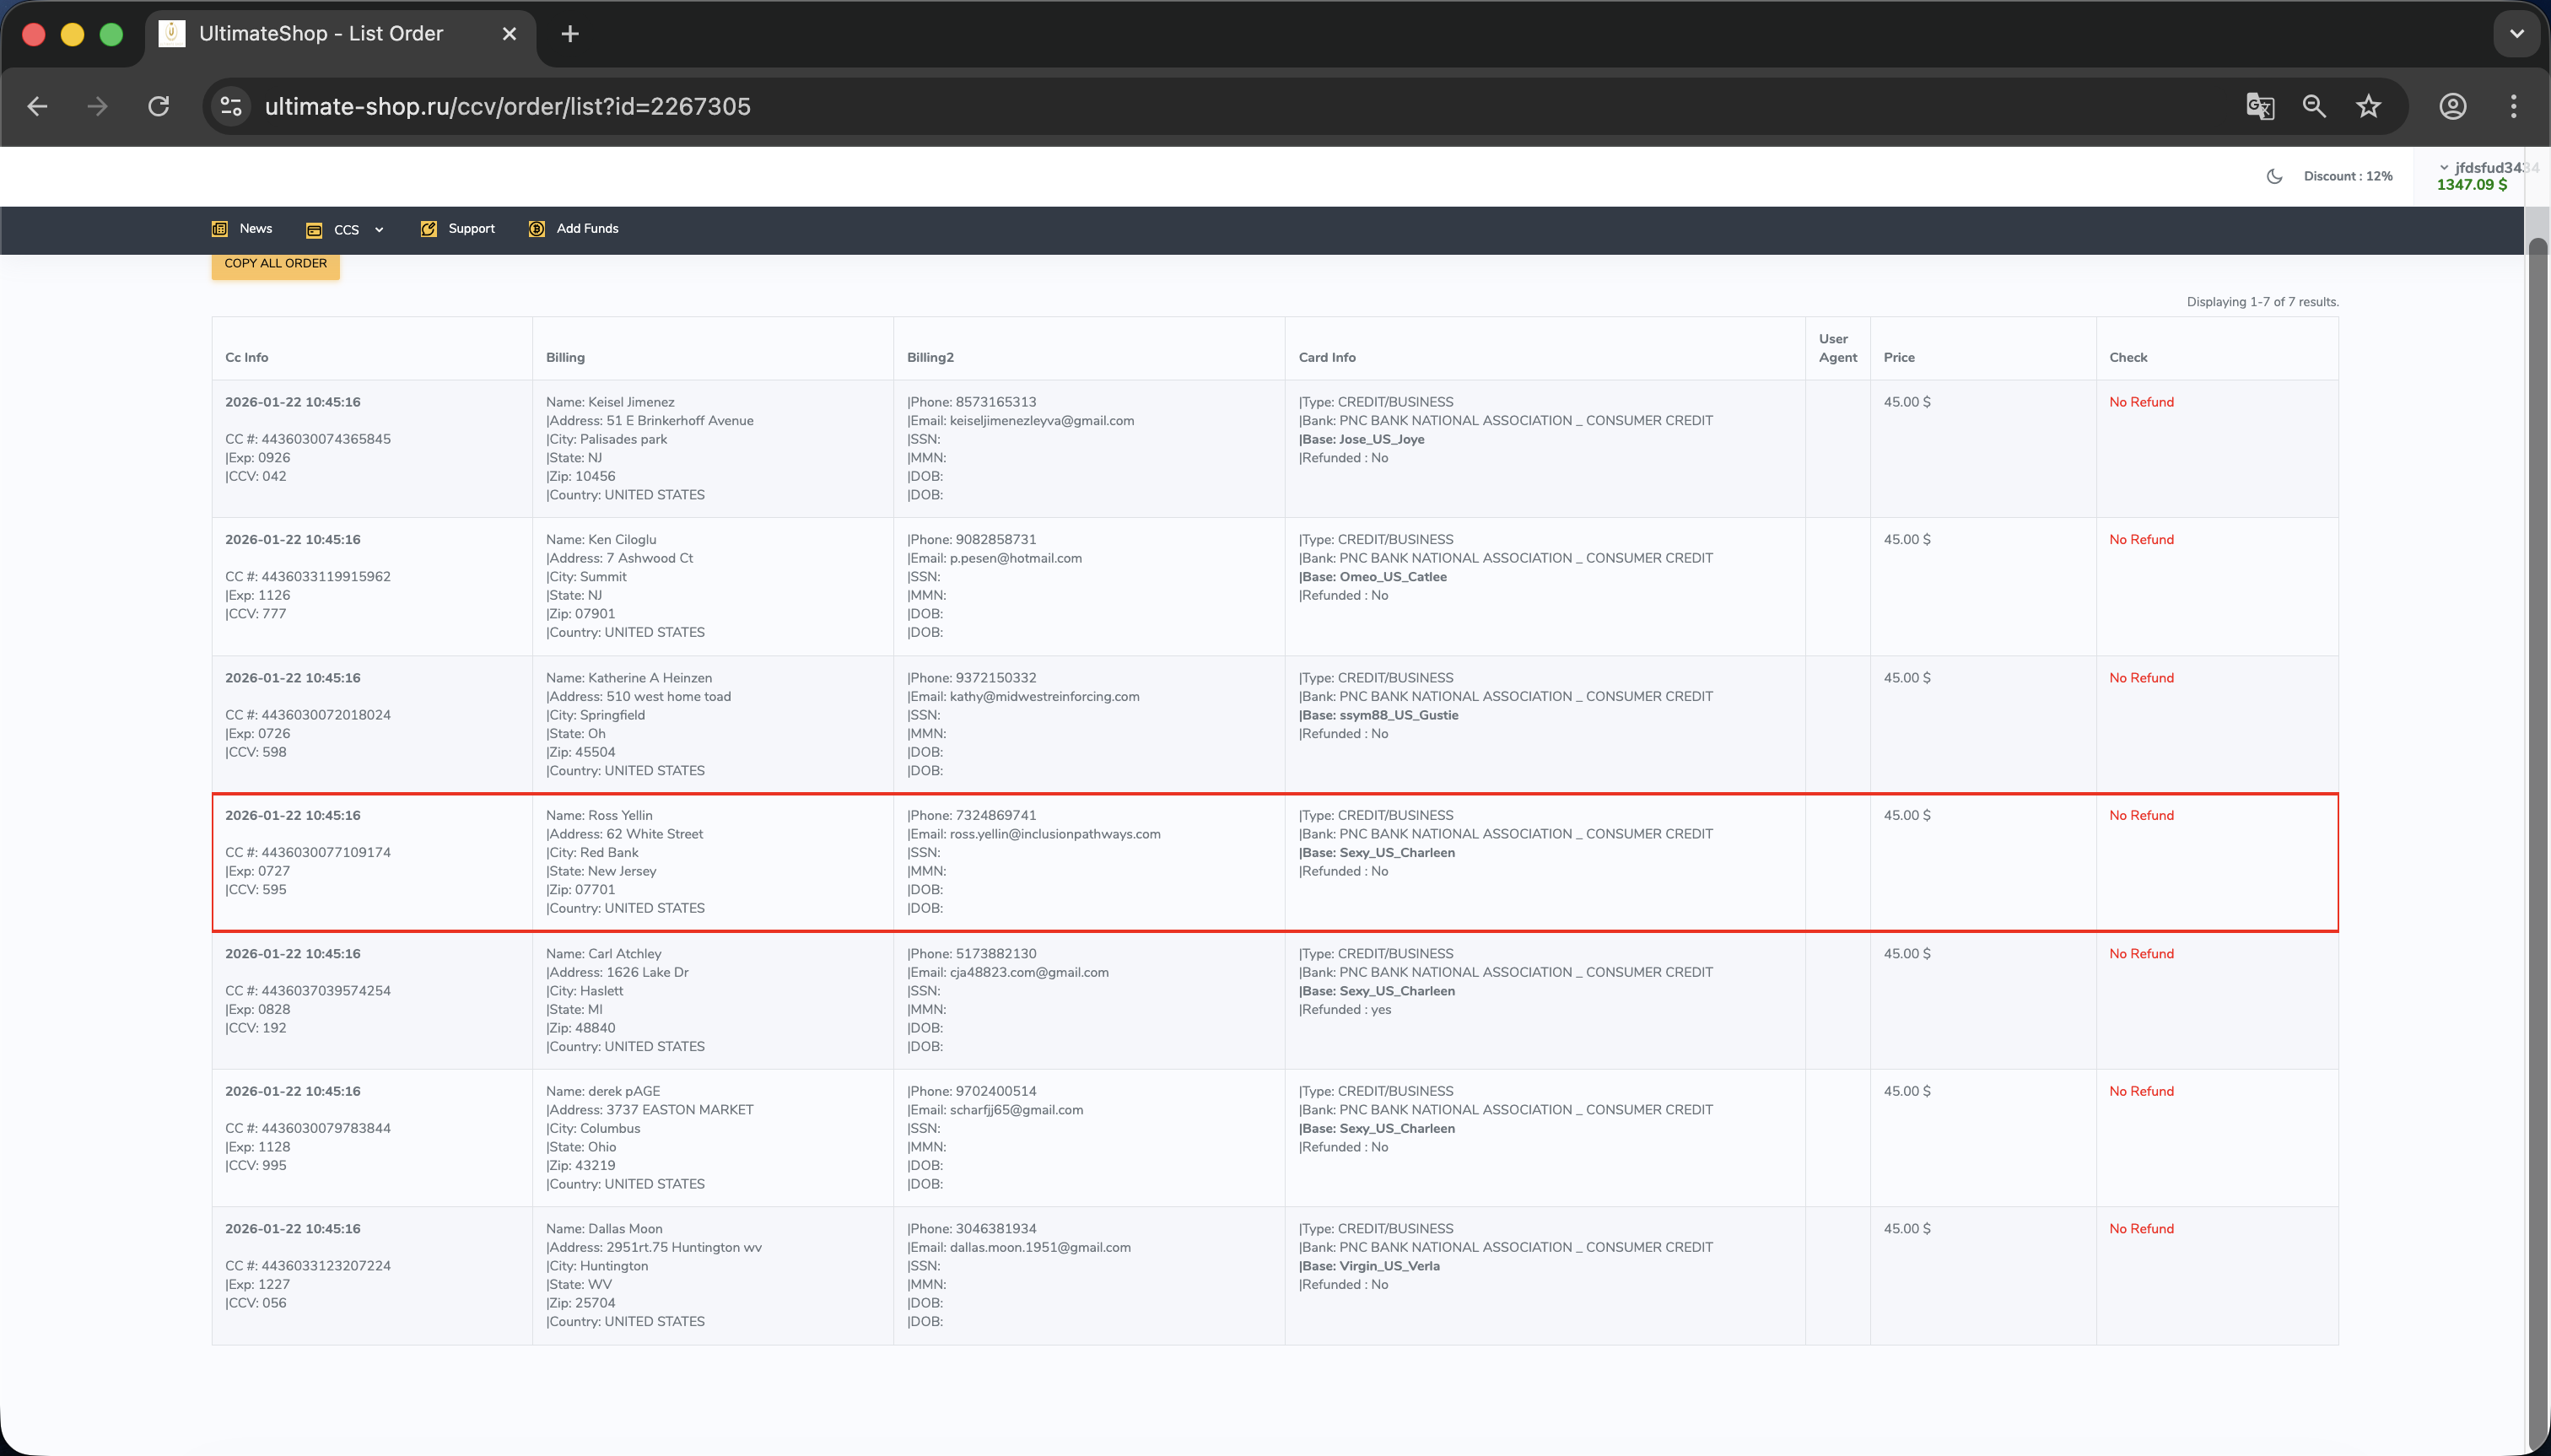Open a new browser tab
The height and width of the screenshot is (1456, 2551).
[570, 34]
